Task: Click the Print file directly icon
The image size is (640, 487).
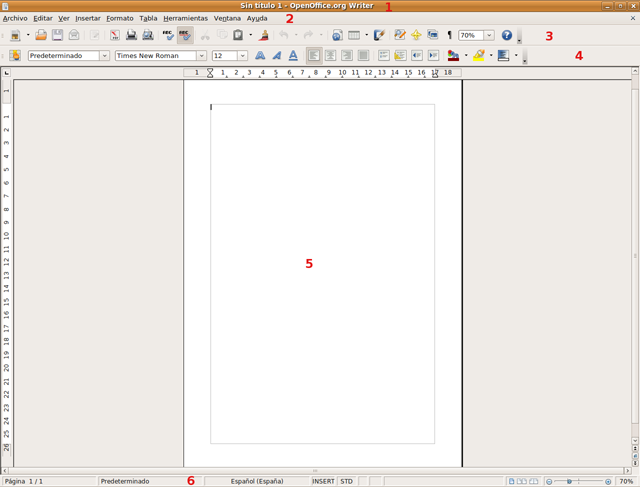Action: point(131,36)
